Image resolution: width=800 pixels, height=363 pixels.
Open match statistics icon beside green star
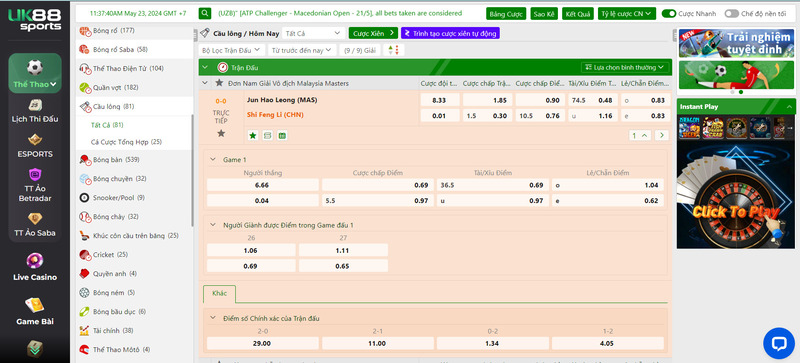click(267, 135)
